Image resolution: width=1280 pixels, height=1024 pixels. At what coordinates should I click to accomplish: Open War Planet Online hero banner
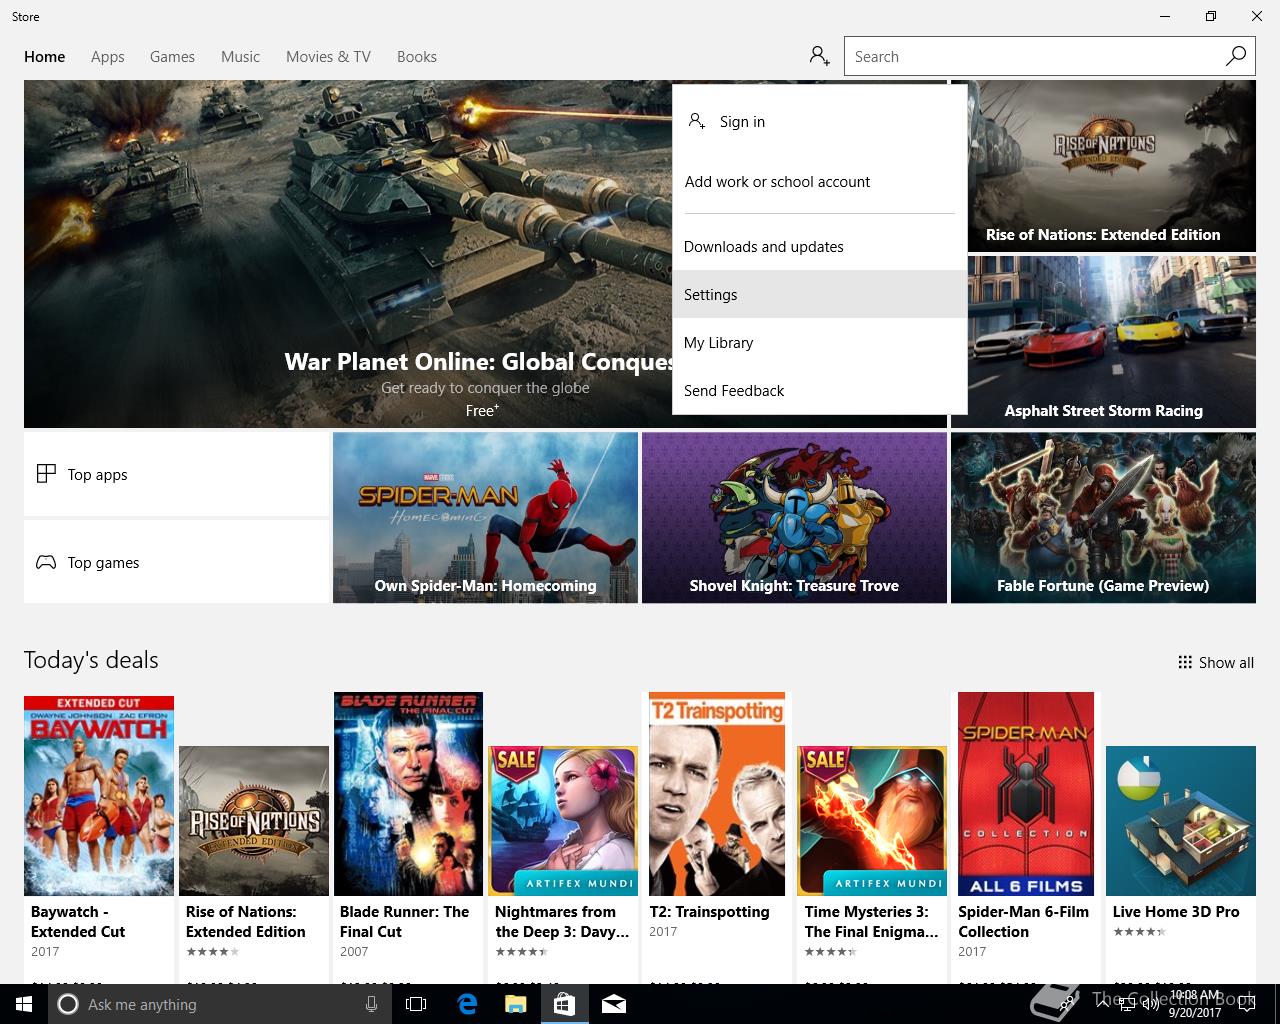pos(348,254)
